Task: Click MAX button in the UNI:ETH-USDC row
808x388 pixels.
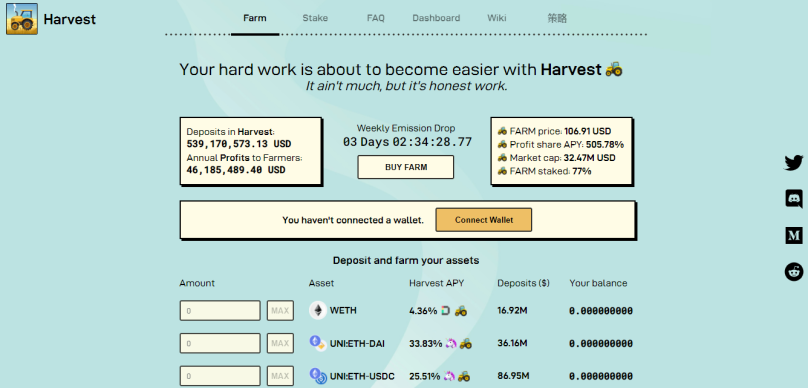Action: coord(280,376)
